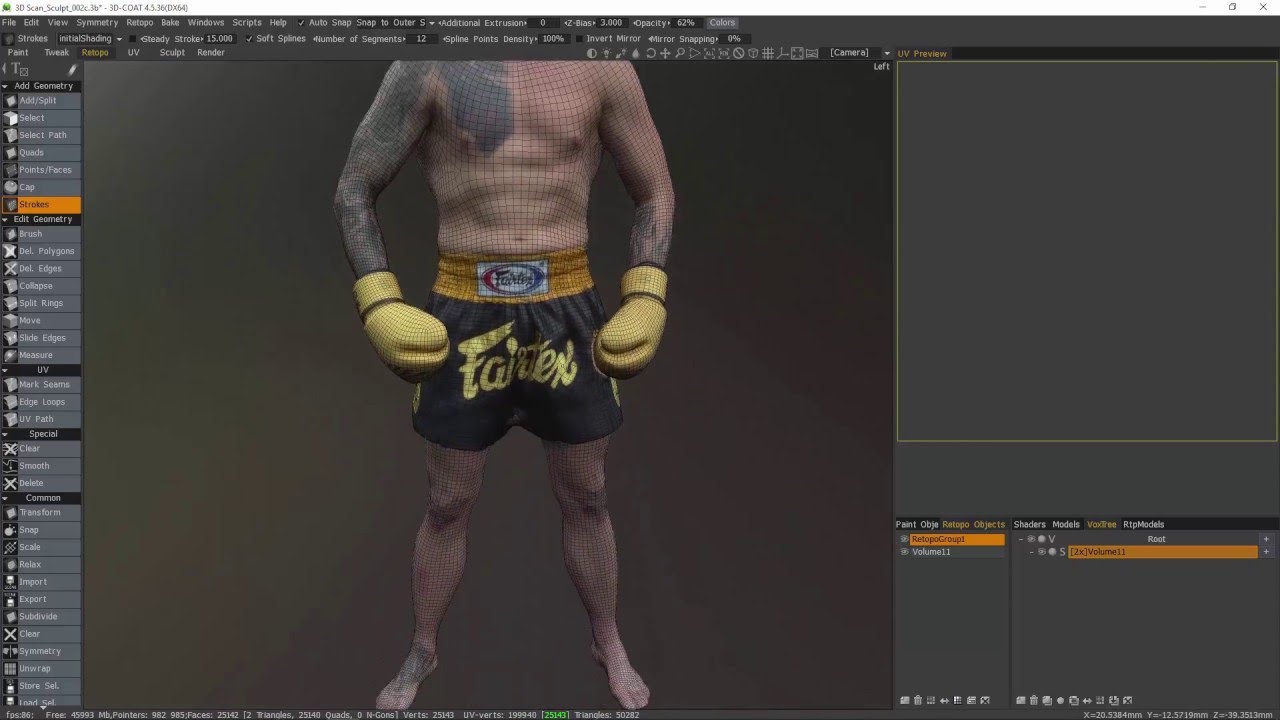Select Del. Edges tool
The height and width of the screenshot is (720, 1280).
(x=41, y=268)
